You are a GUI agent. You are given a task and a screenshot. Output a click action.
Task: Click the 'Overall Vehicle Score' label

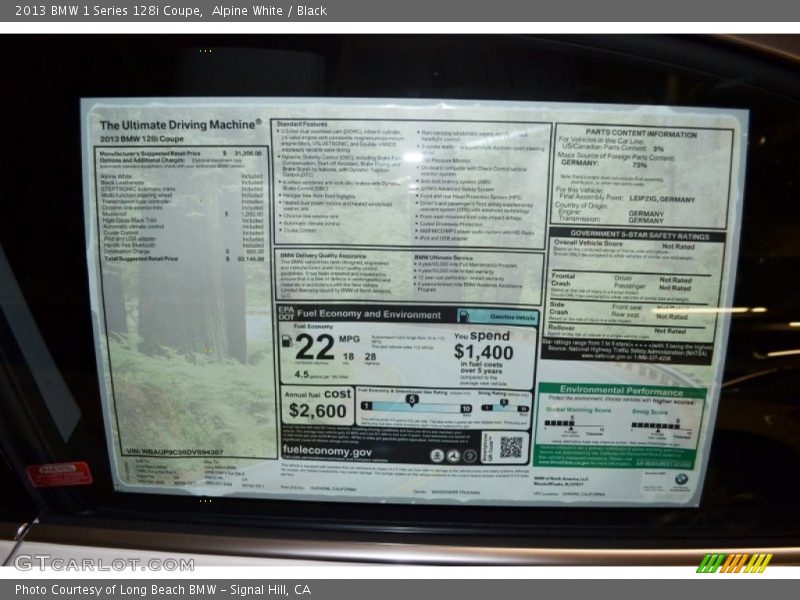pos(588,243)
